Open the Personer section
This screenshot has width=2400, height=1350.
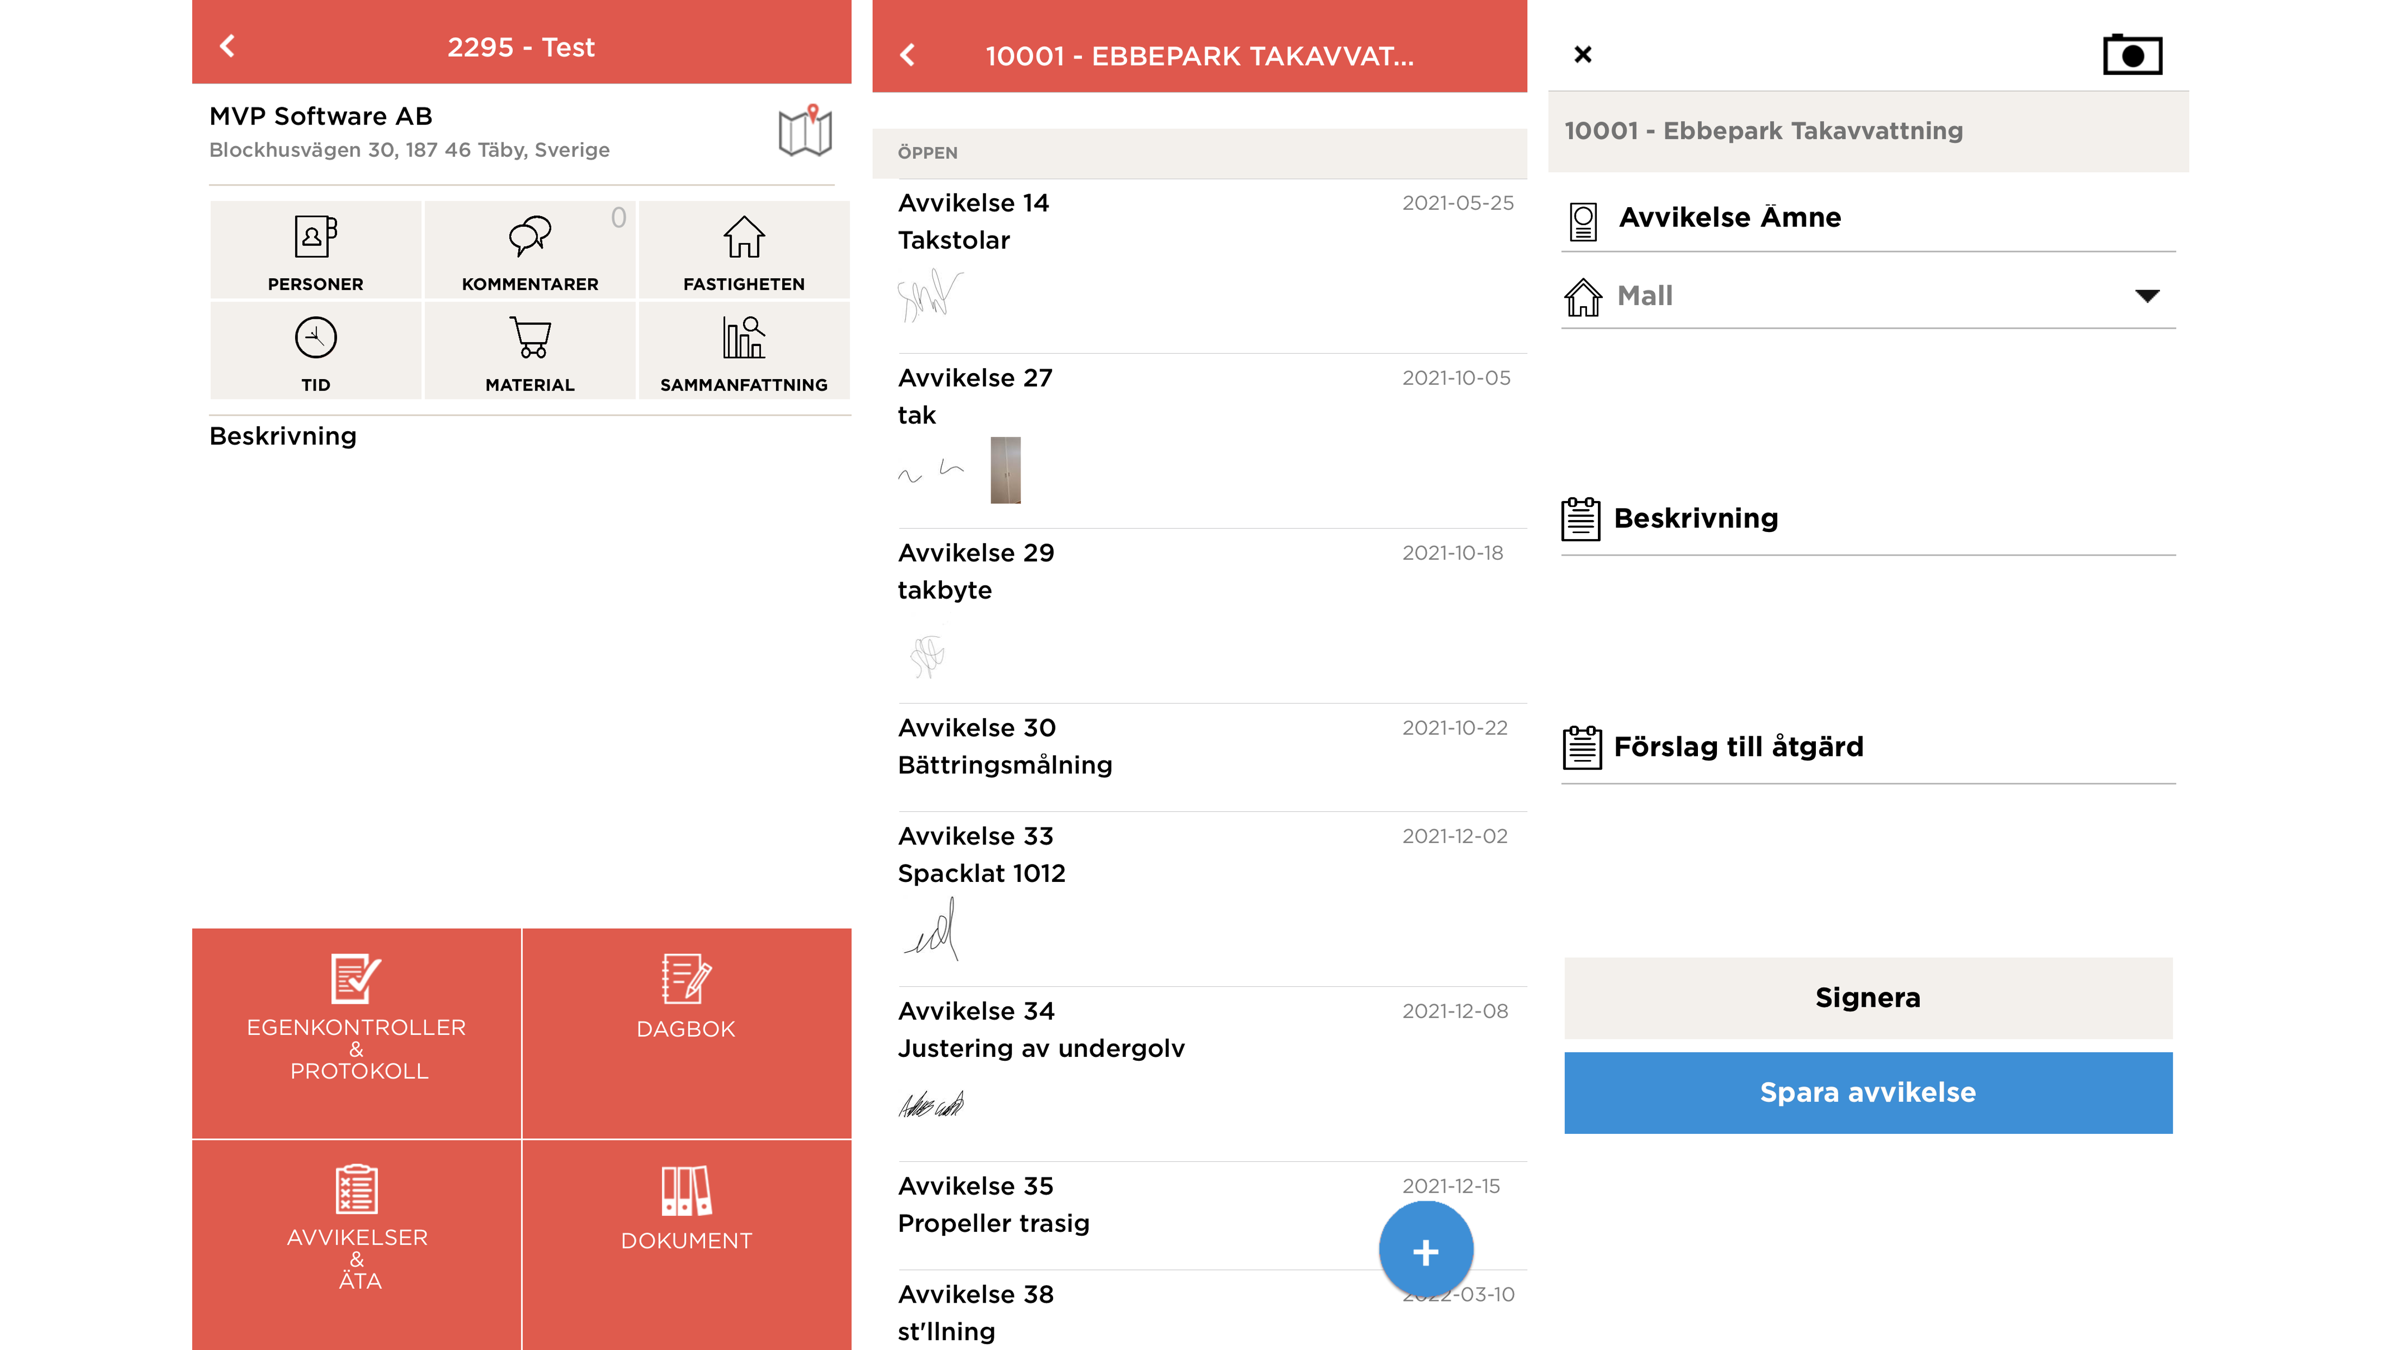315,250
